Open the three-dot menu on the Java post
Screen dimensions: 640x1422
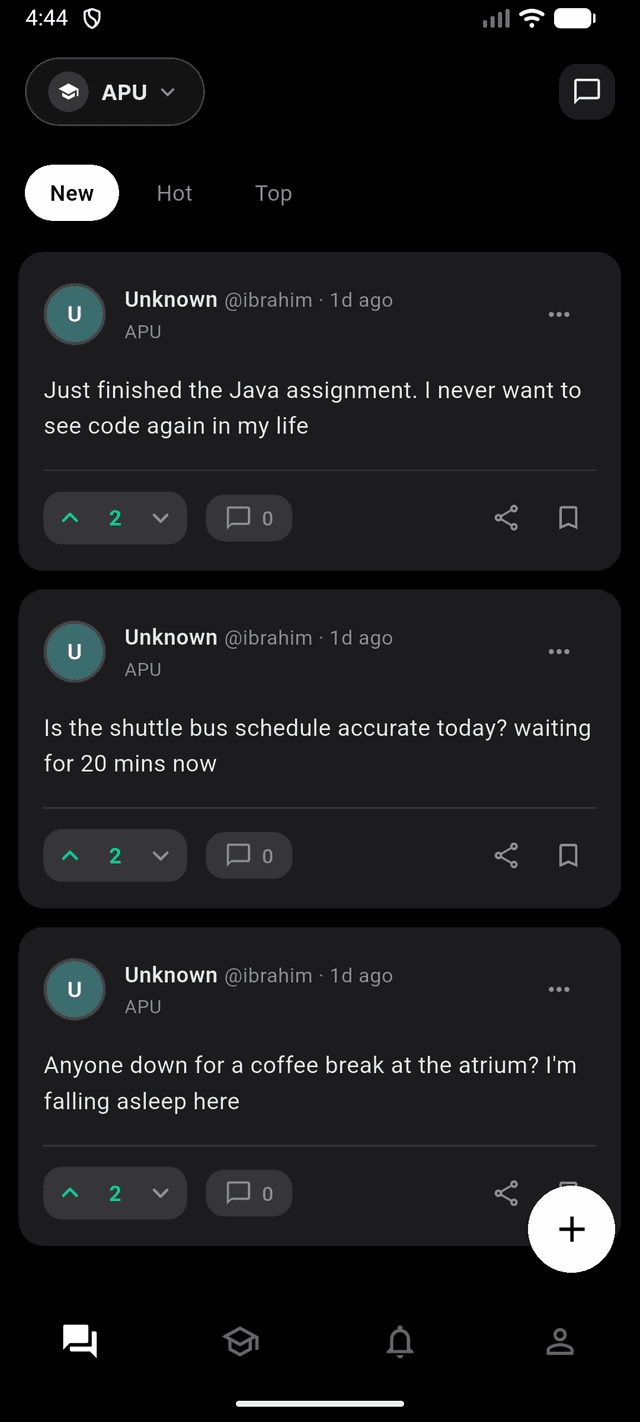559,314
